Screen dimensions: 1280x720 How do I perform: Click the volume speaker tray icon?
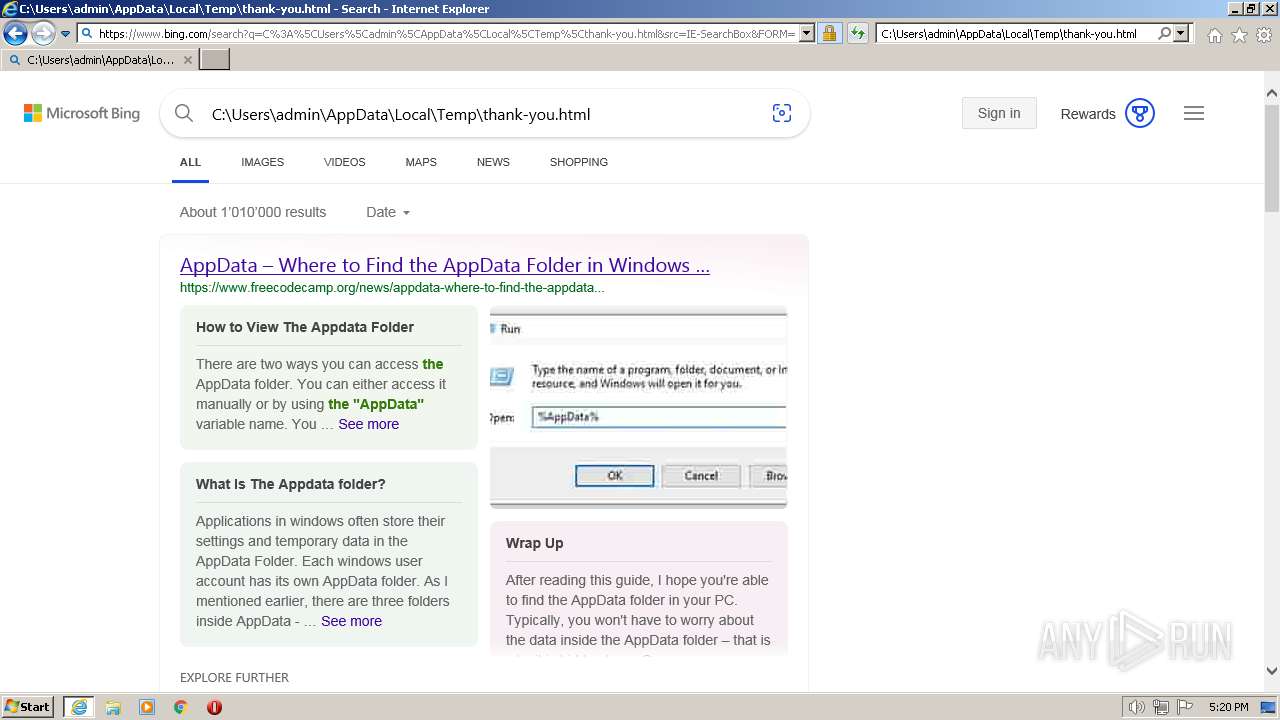1136,707
